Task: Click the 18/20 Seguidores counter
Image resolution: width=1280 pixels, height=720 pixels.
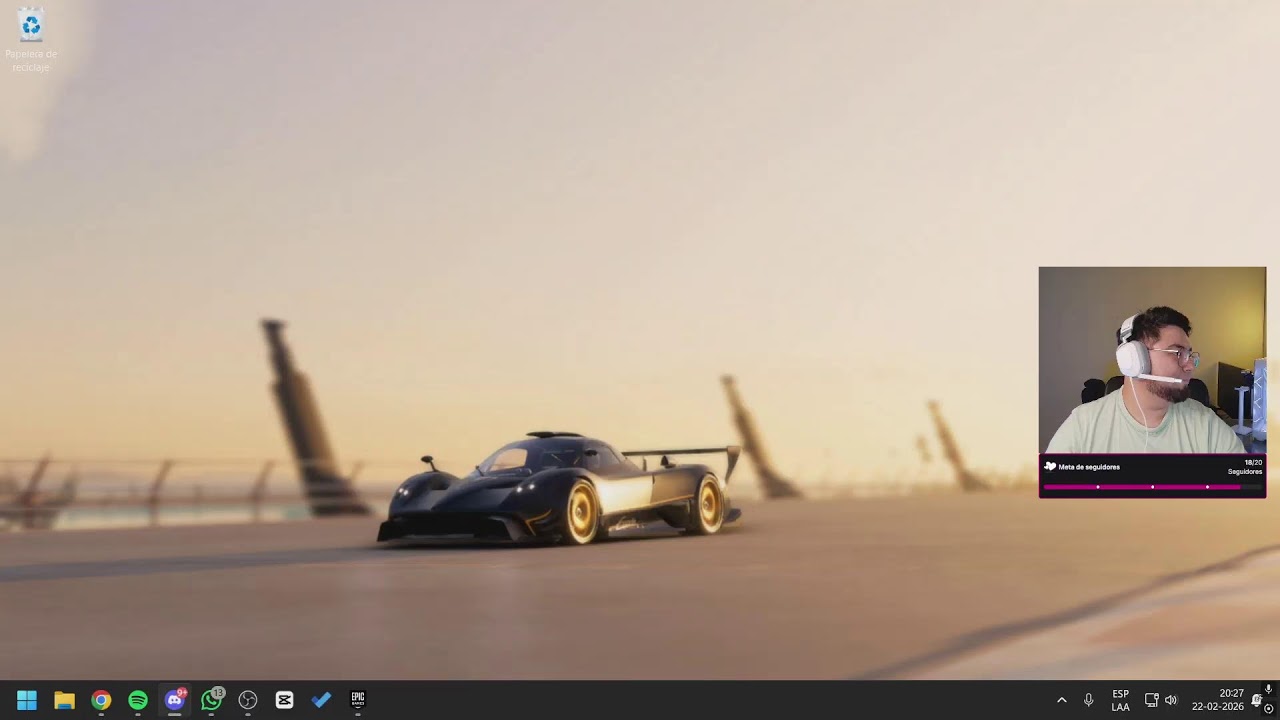Action: [1245, 467]
